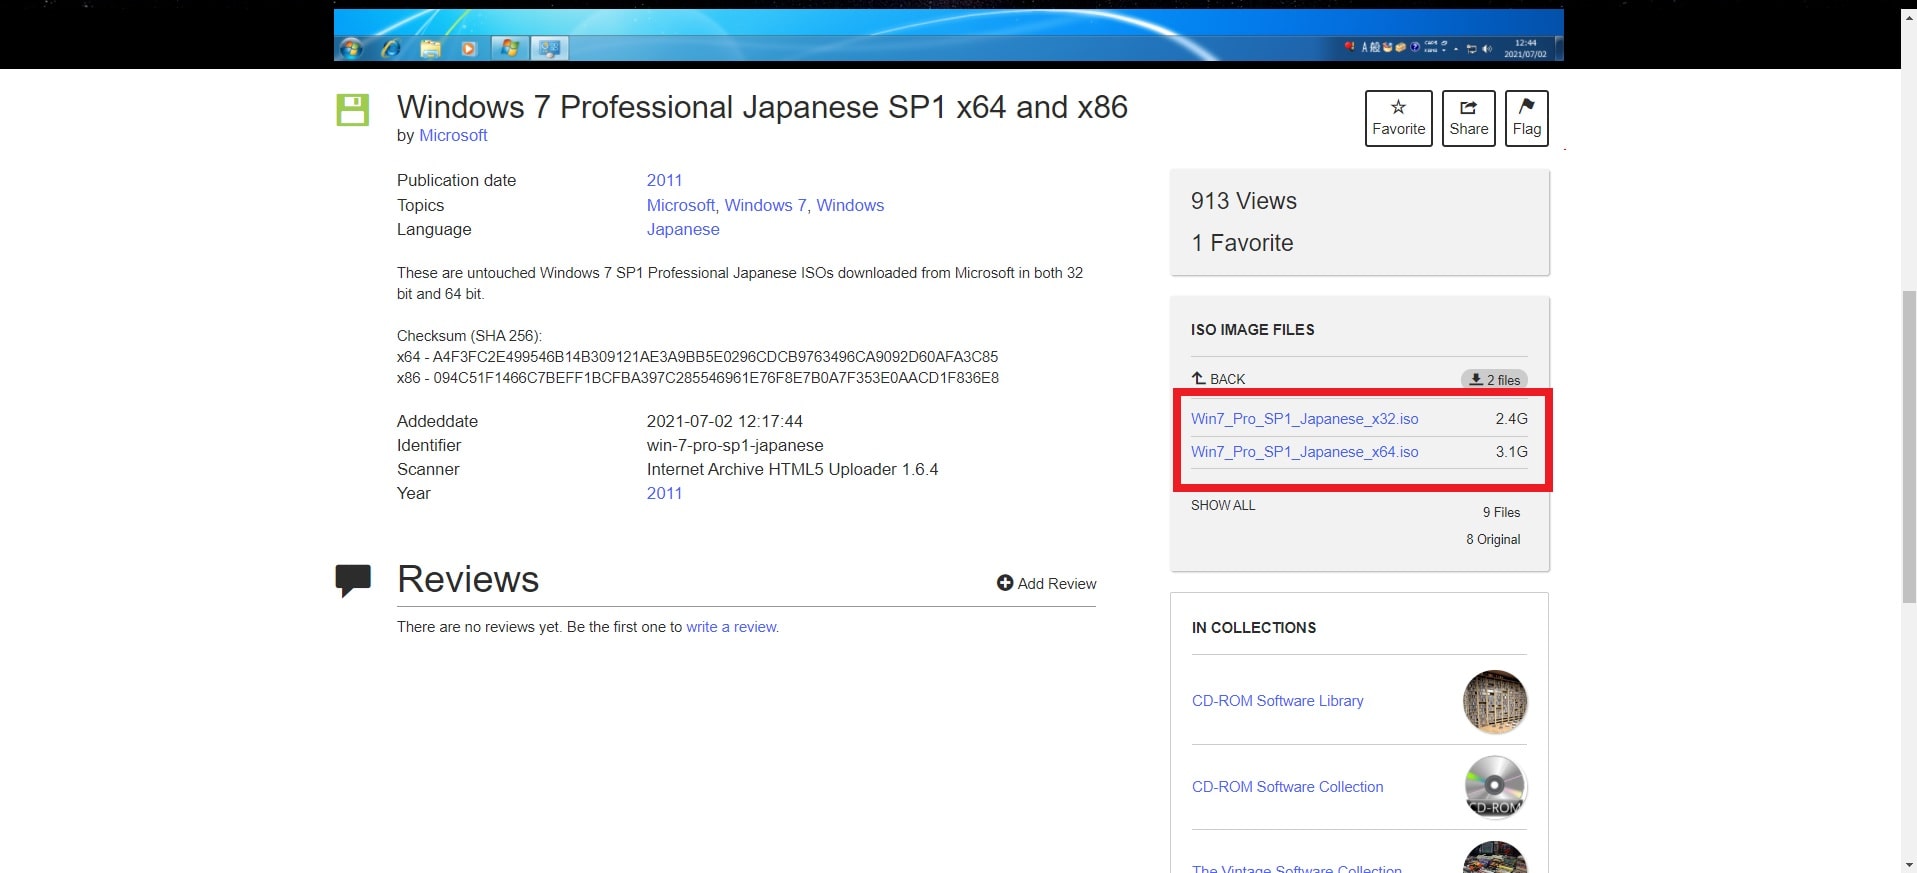This screenshot has width=1917, height=873.
Task: Click the Favorite star button
Action: [x=1398, y=118]
